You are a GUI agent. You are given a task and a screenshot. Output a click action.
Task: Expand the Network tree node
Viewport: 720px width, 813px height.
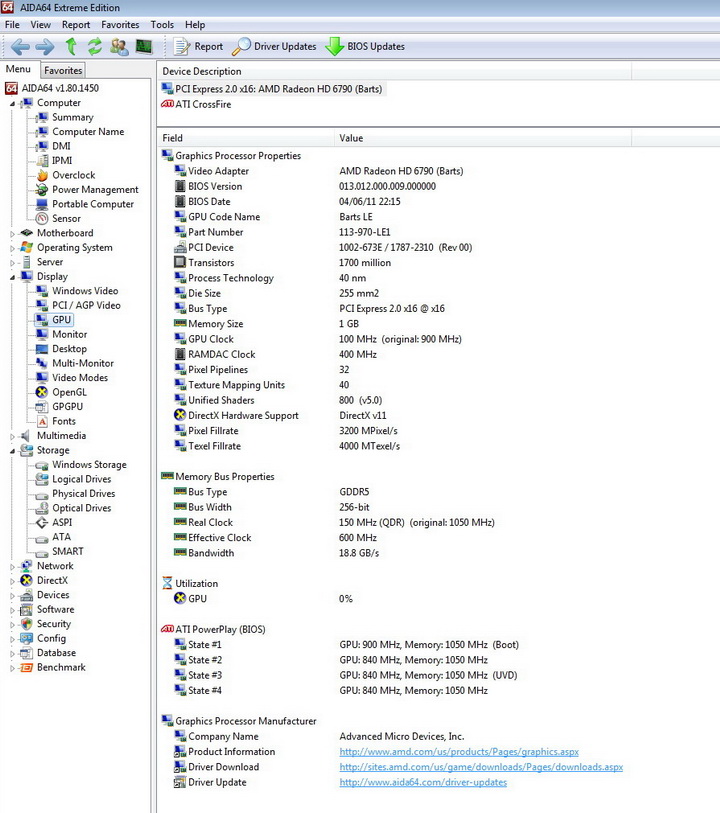tap(12, 566)
